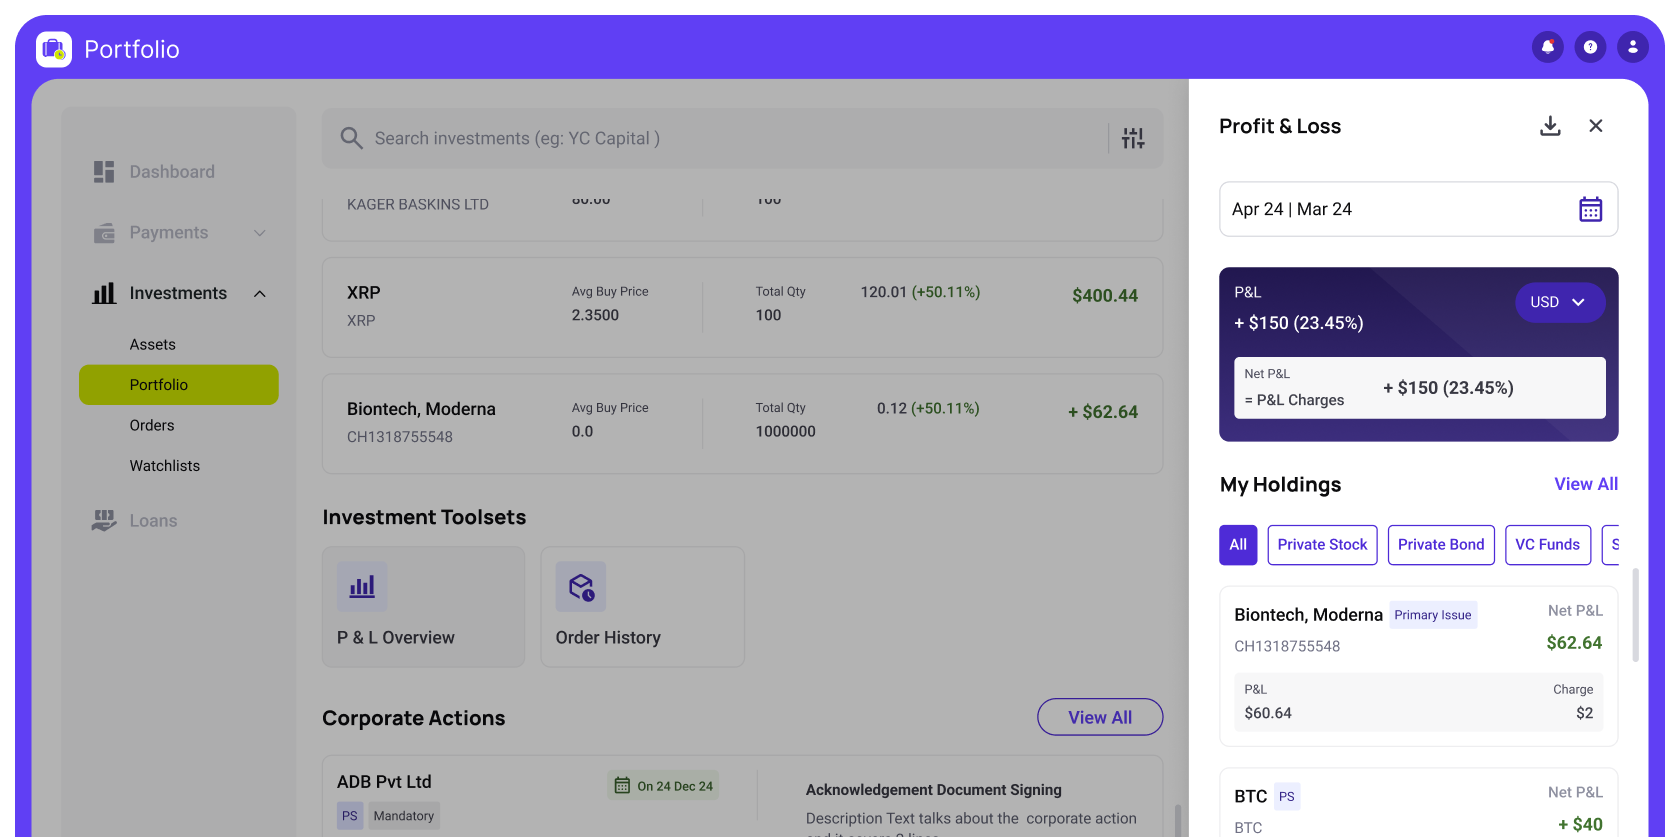The height and width of the screenshot is (837, 1680).
Task: Click the $400.44 XRP value
Action: click(x=1105, y=296)
